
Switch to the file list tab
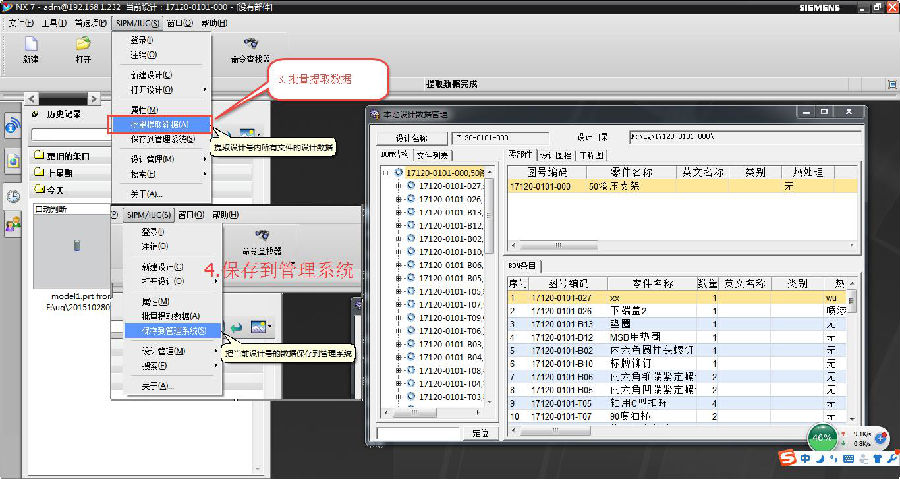point(432,155)
